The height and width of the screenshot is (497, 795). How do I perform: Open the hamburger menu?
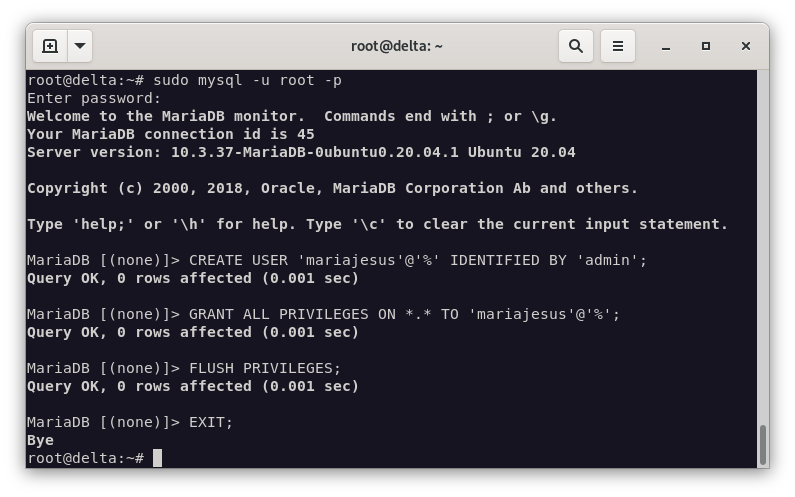[x=618, y=46]
